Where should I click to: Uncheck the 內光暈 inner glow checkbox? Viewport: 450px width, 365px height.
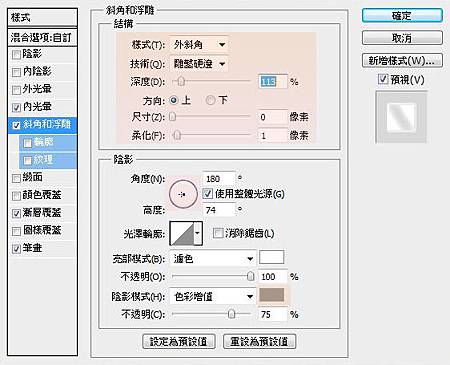pos(16,108)
